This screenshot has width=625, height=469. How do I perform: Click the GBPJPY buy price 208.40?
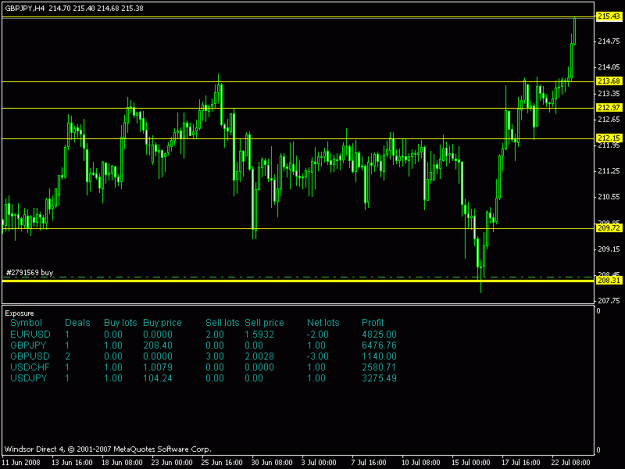(158, 345)
